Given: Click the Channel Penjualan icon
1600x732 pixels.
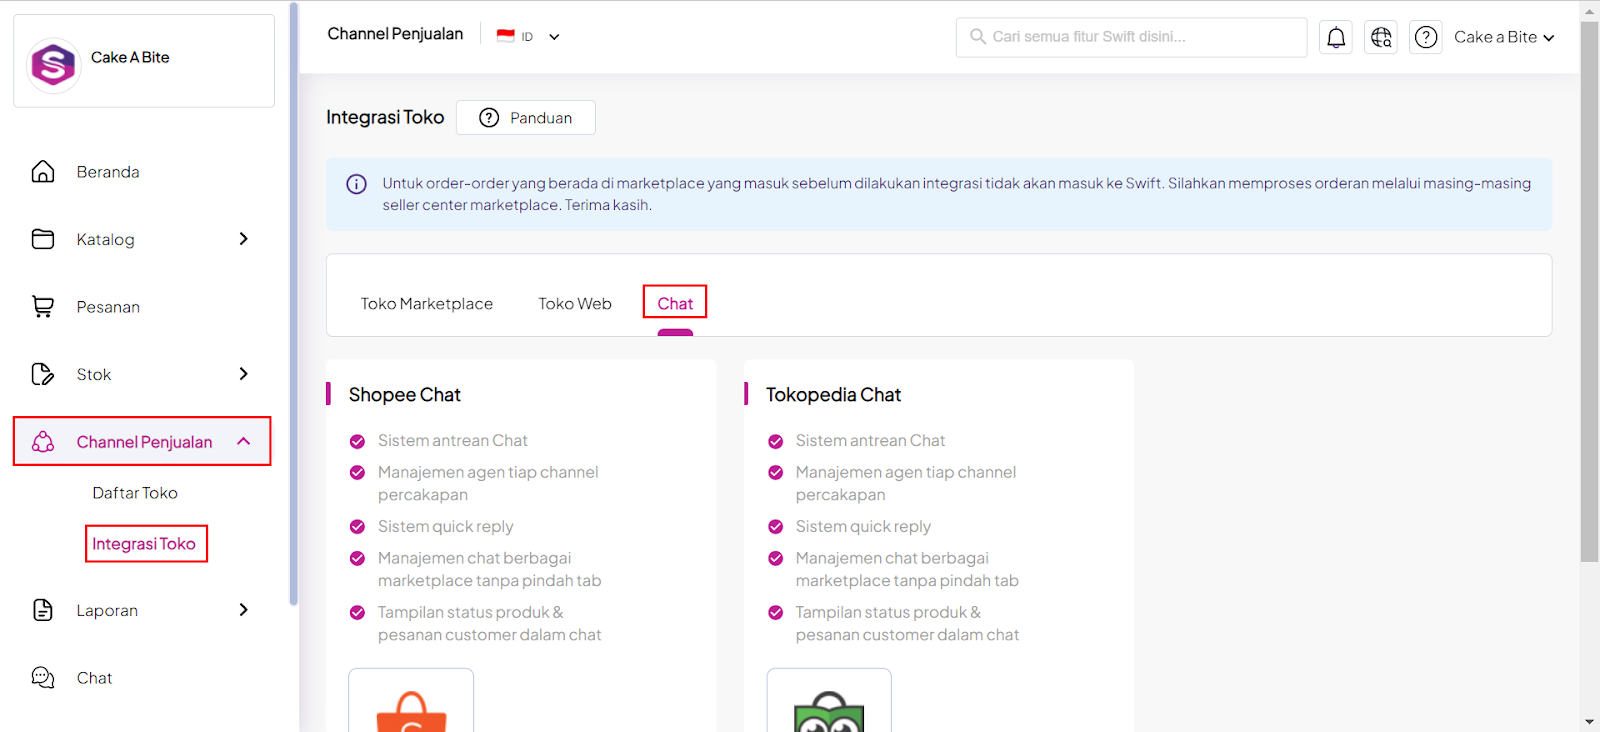Looking at the screenshot, I should coord(43,442).
